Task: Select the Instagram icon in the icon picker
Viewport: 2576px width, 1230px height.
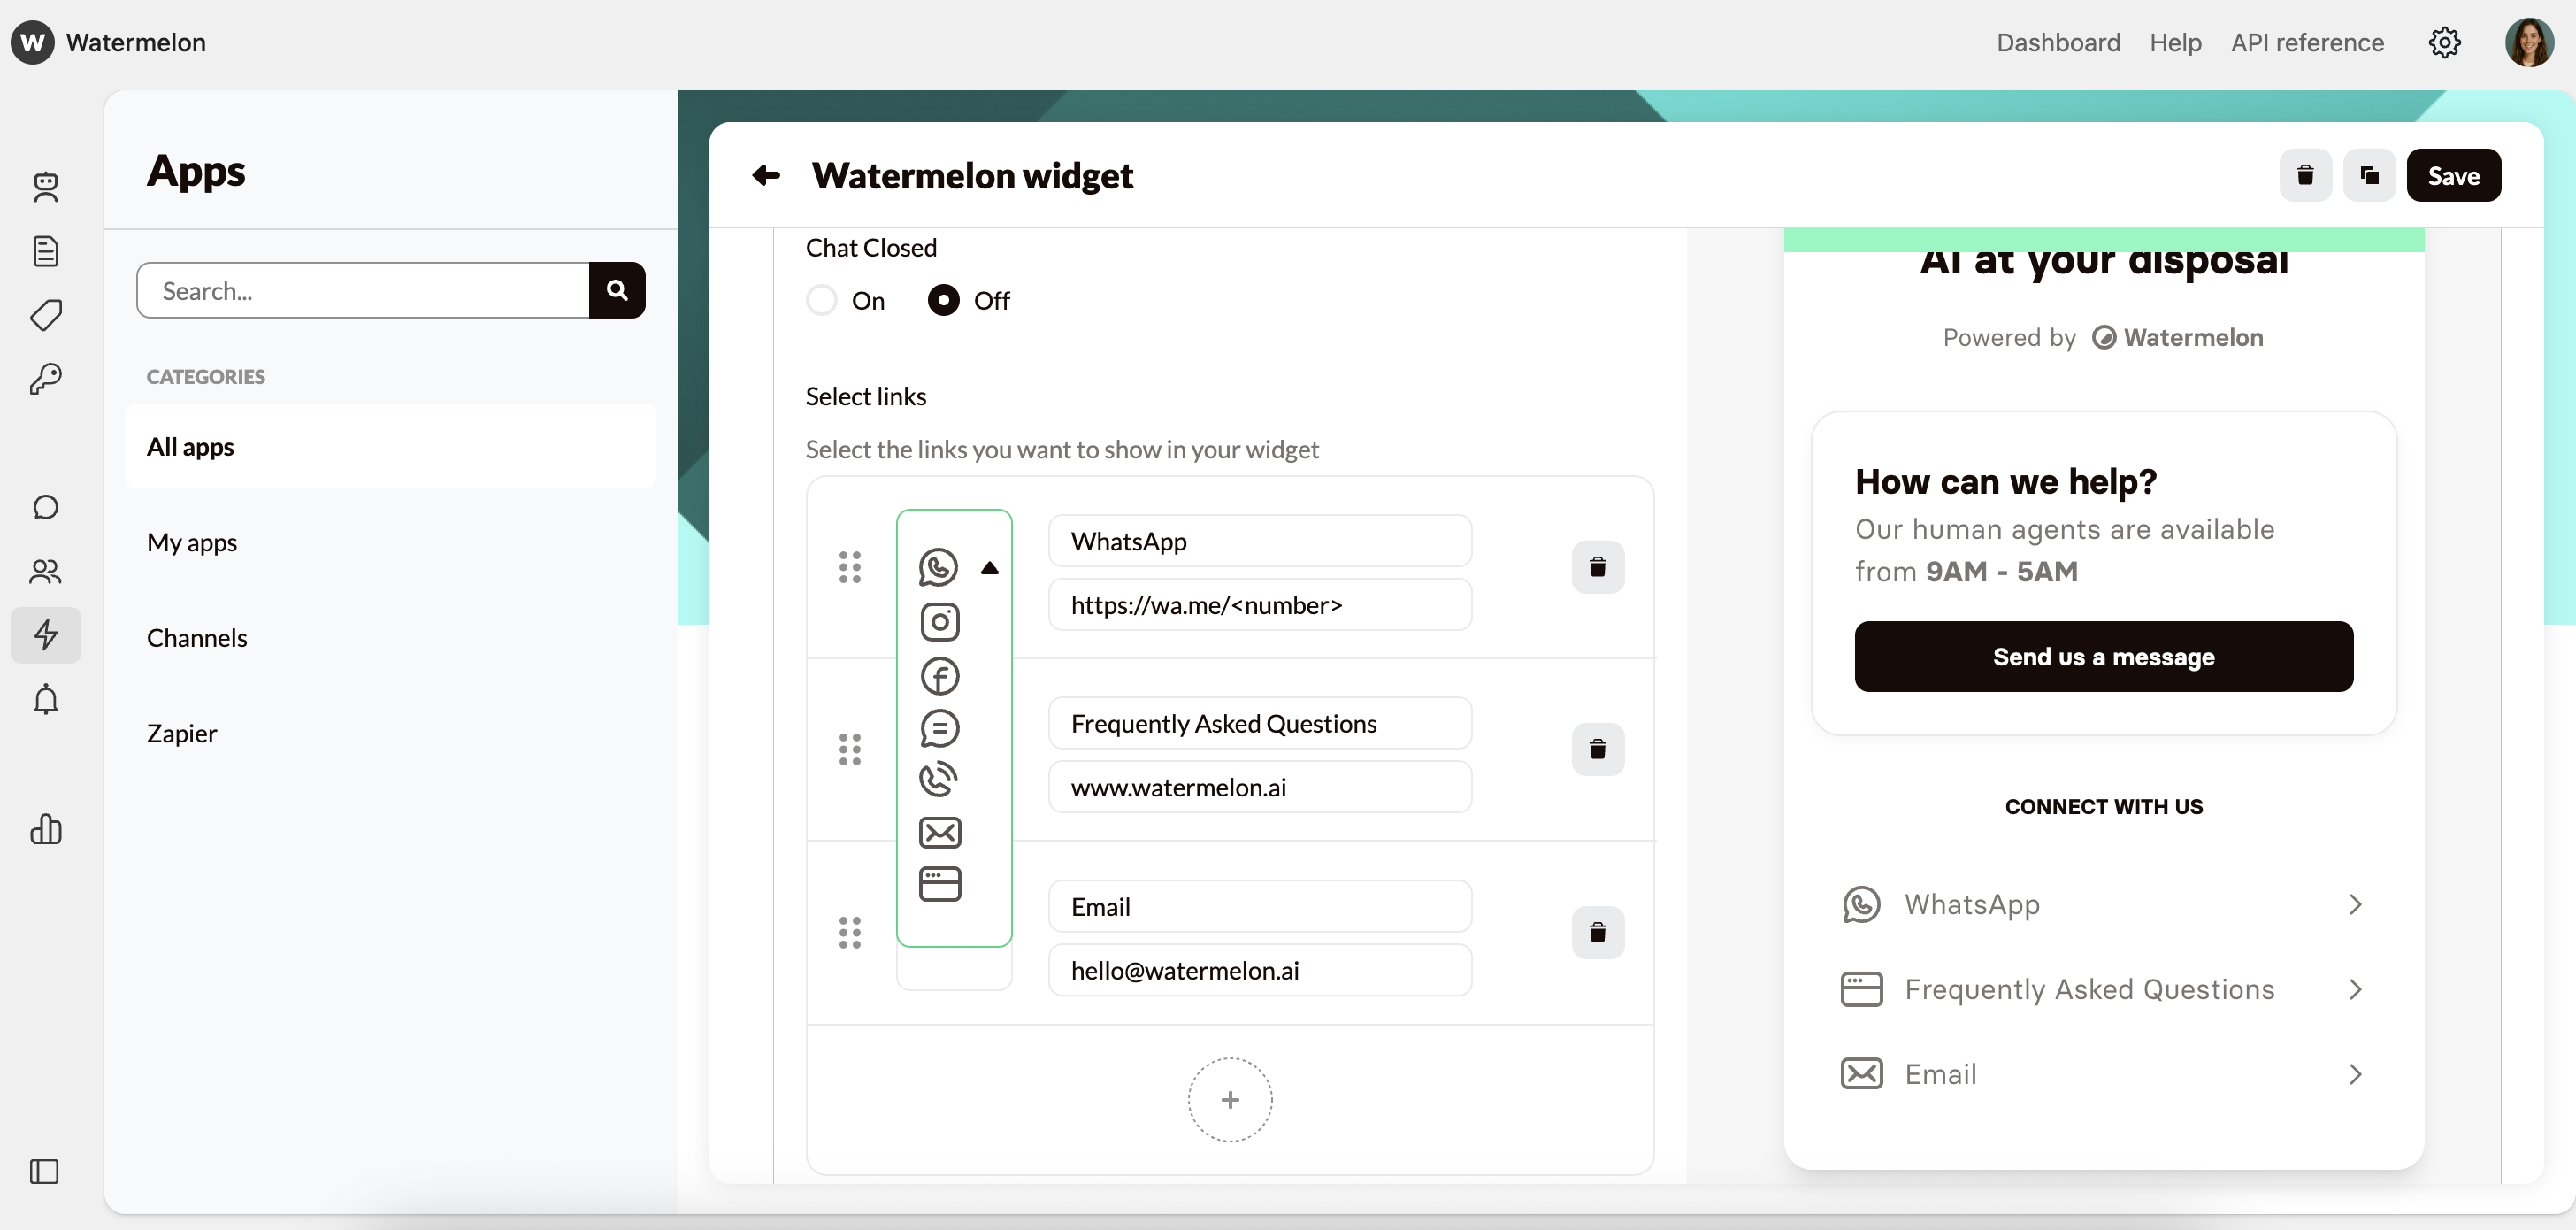Action: [939, 621]
